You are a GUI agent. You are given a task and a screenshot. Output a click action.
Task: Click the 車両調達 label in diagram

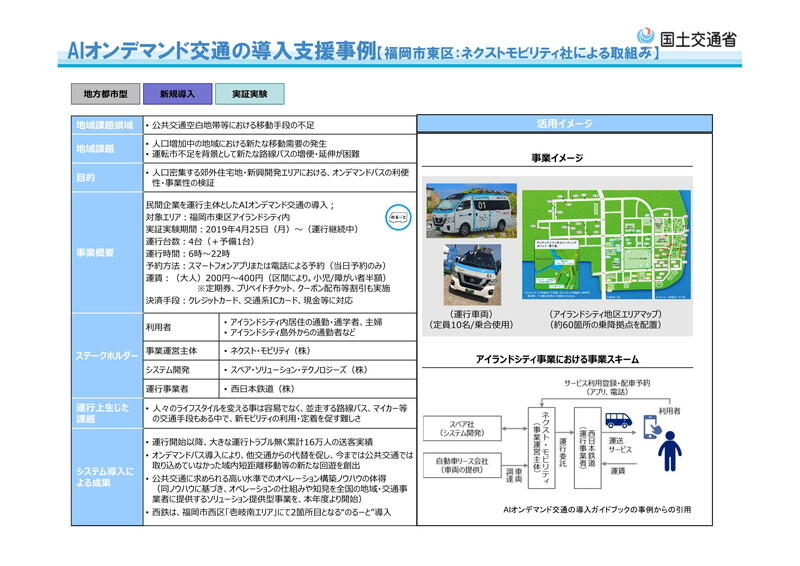click(x=514, y=476)
